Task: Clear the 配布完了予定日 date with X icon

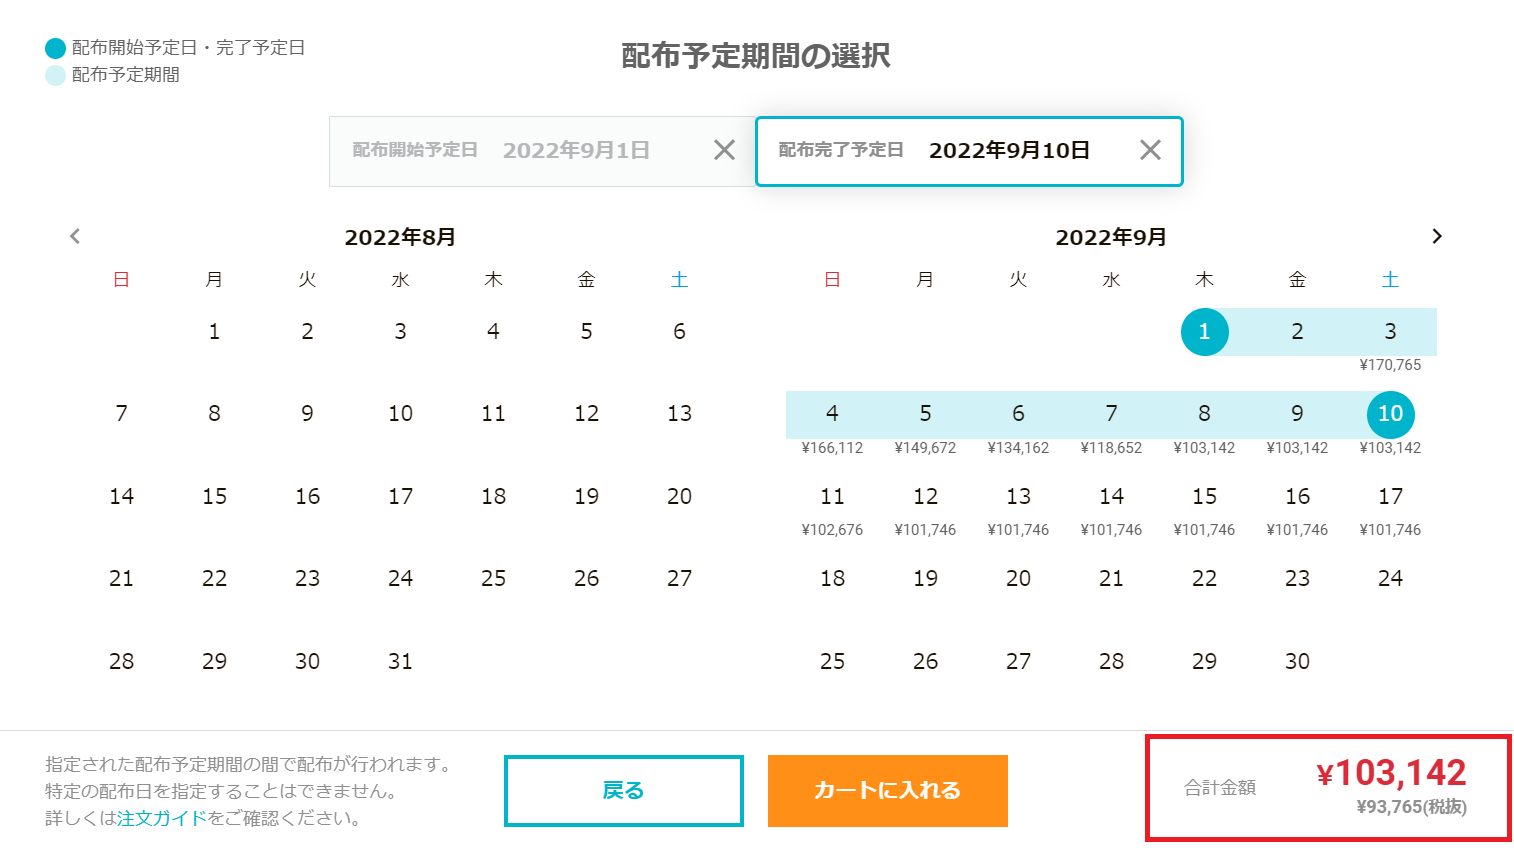Action: point(1151,150)
